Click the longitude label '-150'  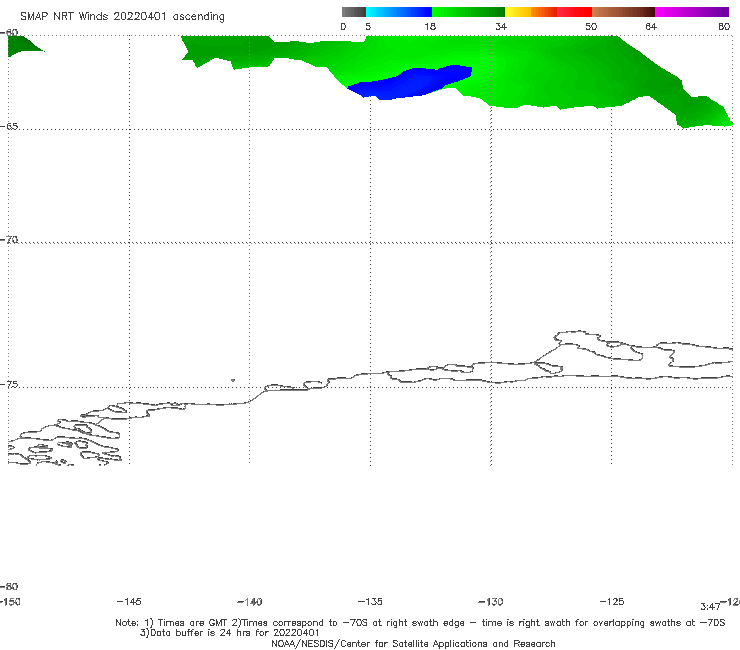pyautogui.click(x=10, y=602)
